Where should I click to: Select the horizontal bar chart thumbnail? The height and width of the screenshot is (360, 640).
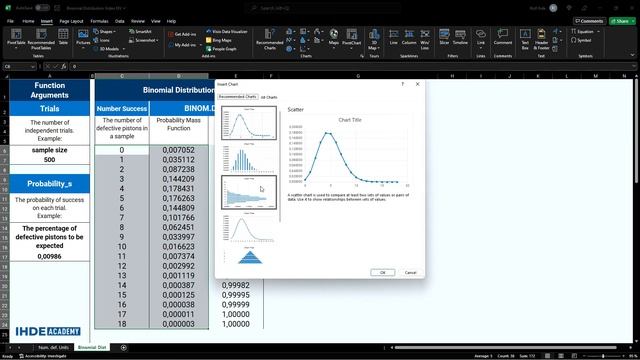click(249, 192)
